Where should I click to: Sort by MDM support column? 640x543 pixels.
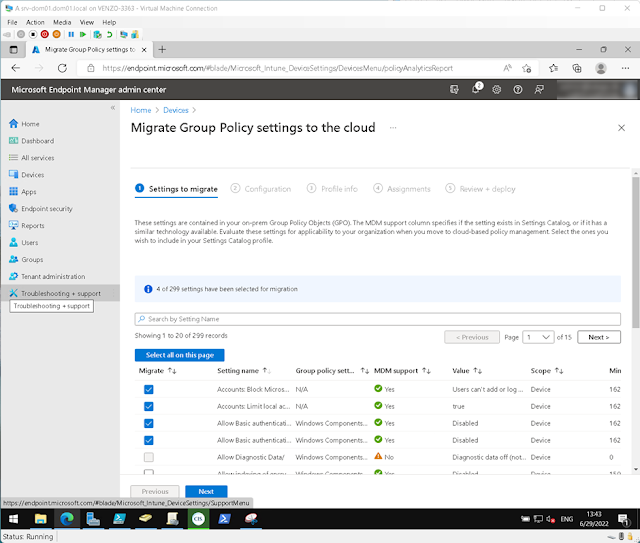point(402,371)
